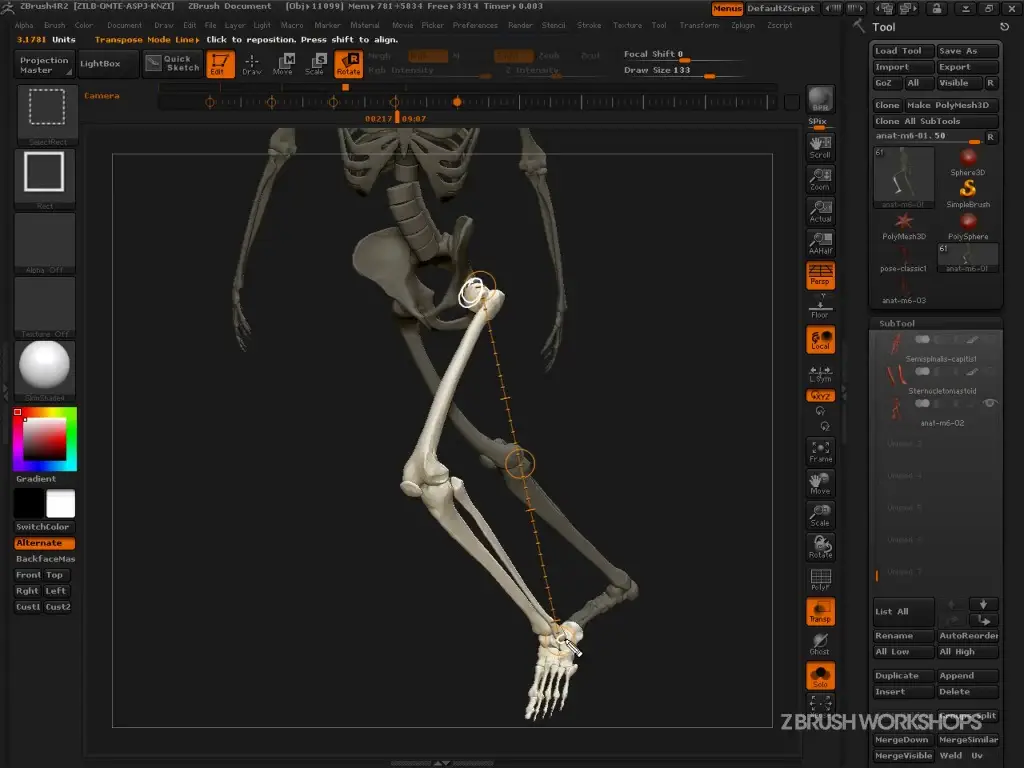Expand the SubTool panel header
The width and height of the screenshot is (1024, 768).
[897, 323]
